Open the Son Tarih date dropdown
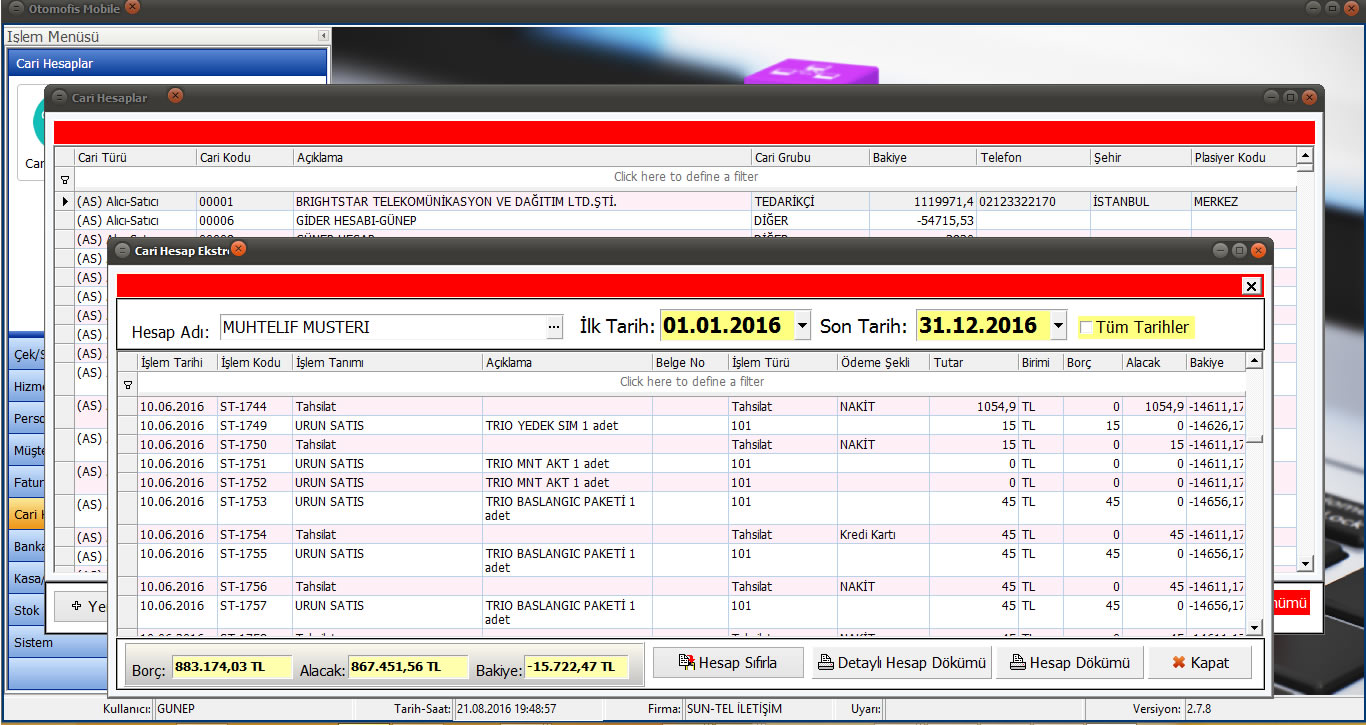 1058,326
